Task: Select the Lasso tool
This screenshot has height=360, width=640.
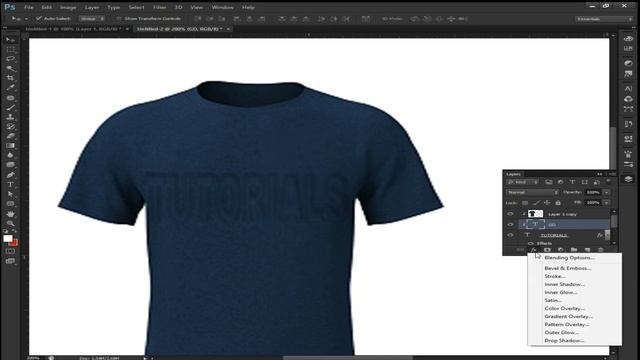Action: point(11,59)
